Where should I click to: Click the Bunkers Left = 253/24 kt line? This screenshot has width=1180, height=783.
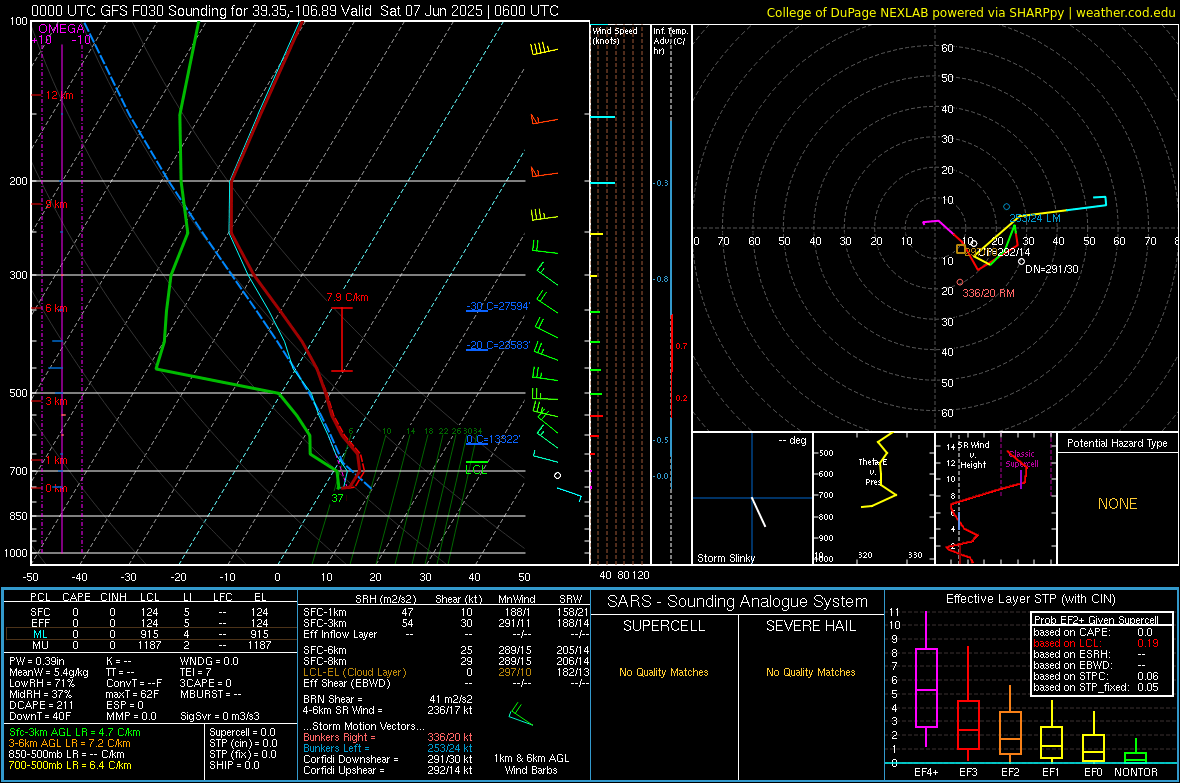pyautogui.click(x=388, y=748)
